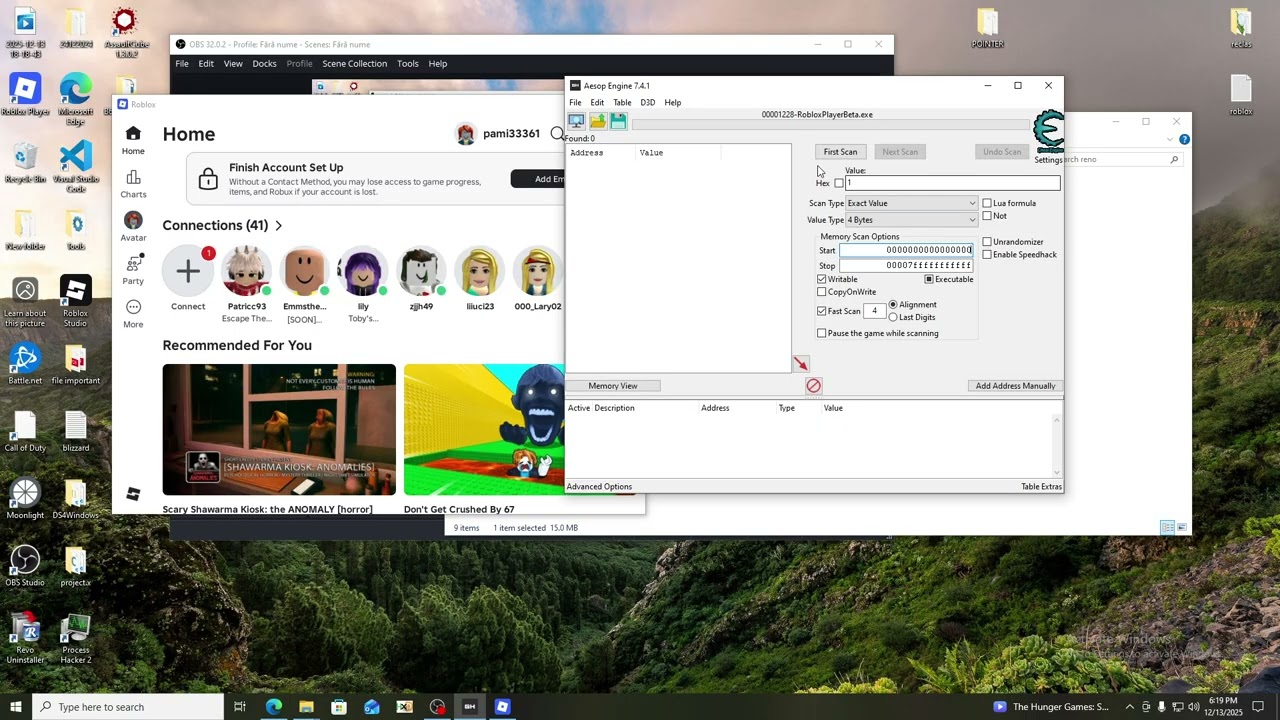Open Scary Shawarma Kiosk game thumbnail

tap(279, 429)
